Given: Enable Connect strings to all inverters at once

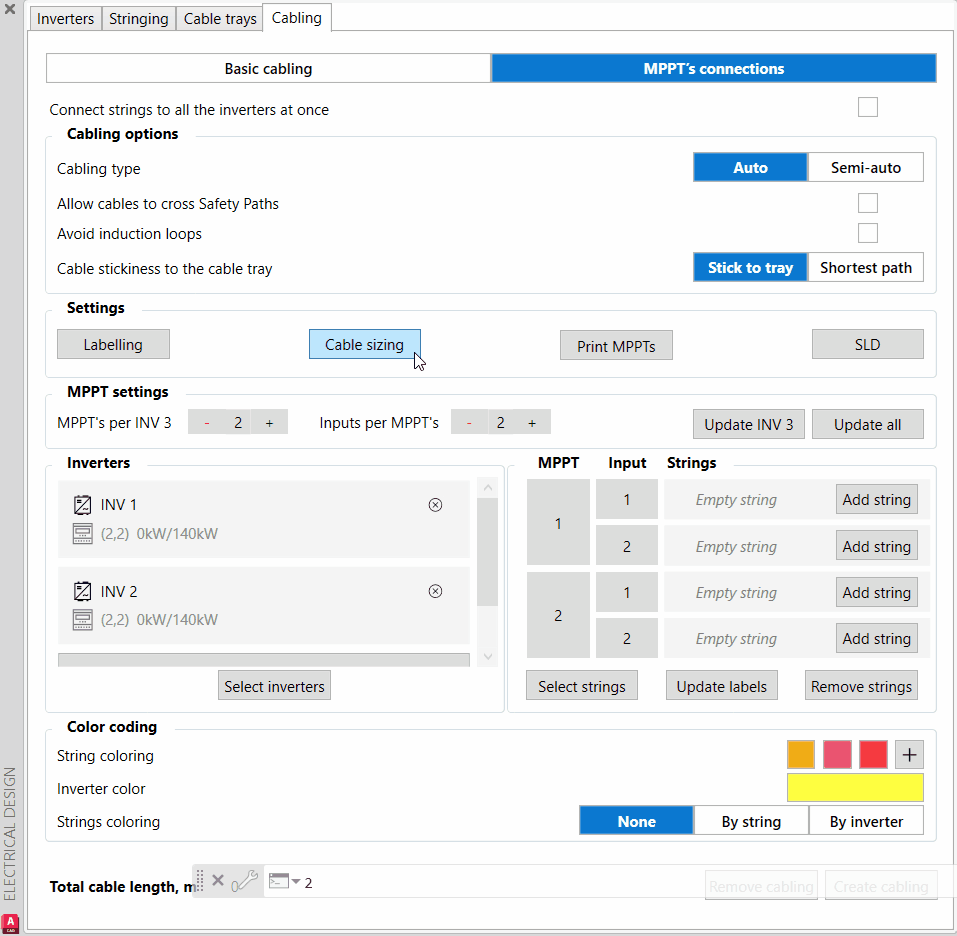Looking at the screenshot, I should [x=868, y=108].
